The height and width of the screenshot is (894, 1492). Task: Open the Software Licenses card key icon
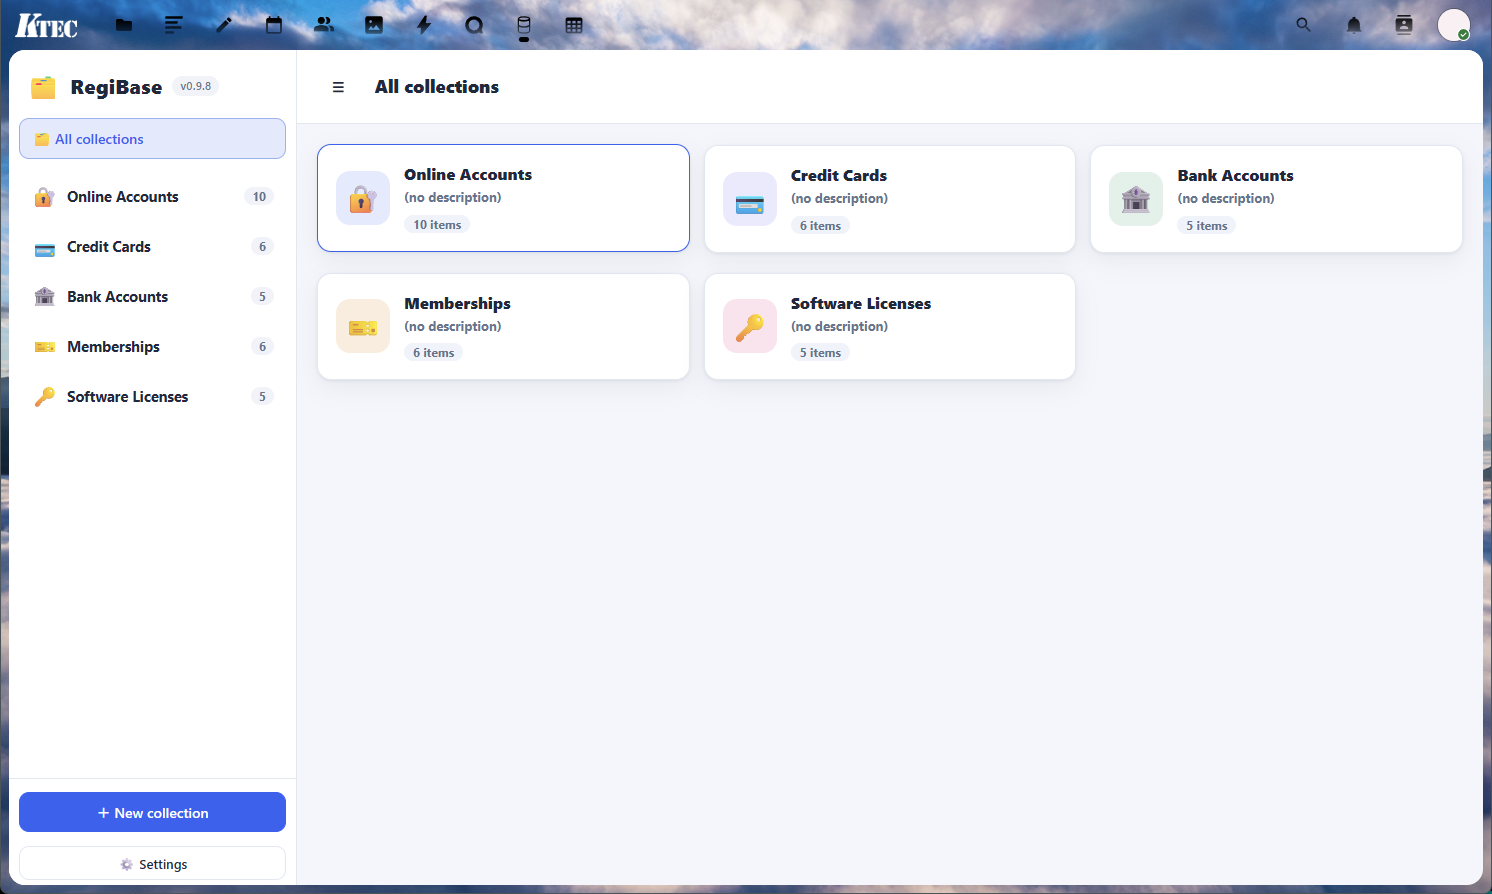750,326
